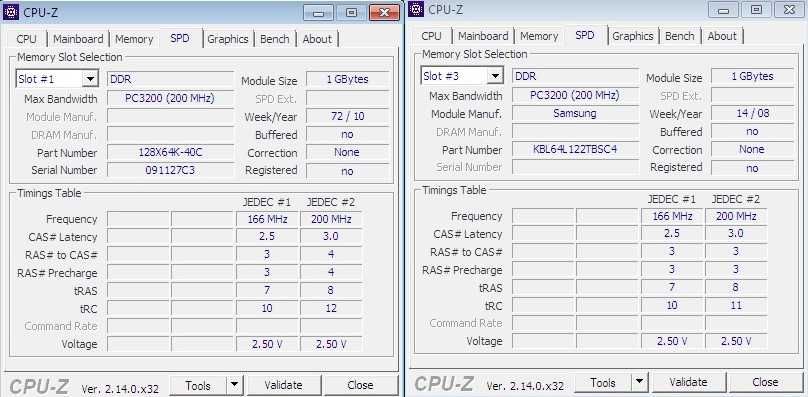Click Tools button in right window

pos(603,383)
